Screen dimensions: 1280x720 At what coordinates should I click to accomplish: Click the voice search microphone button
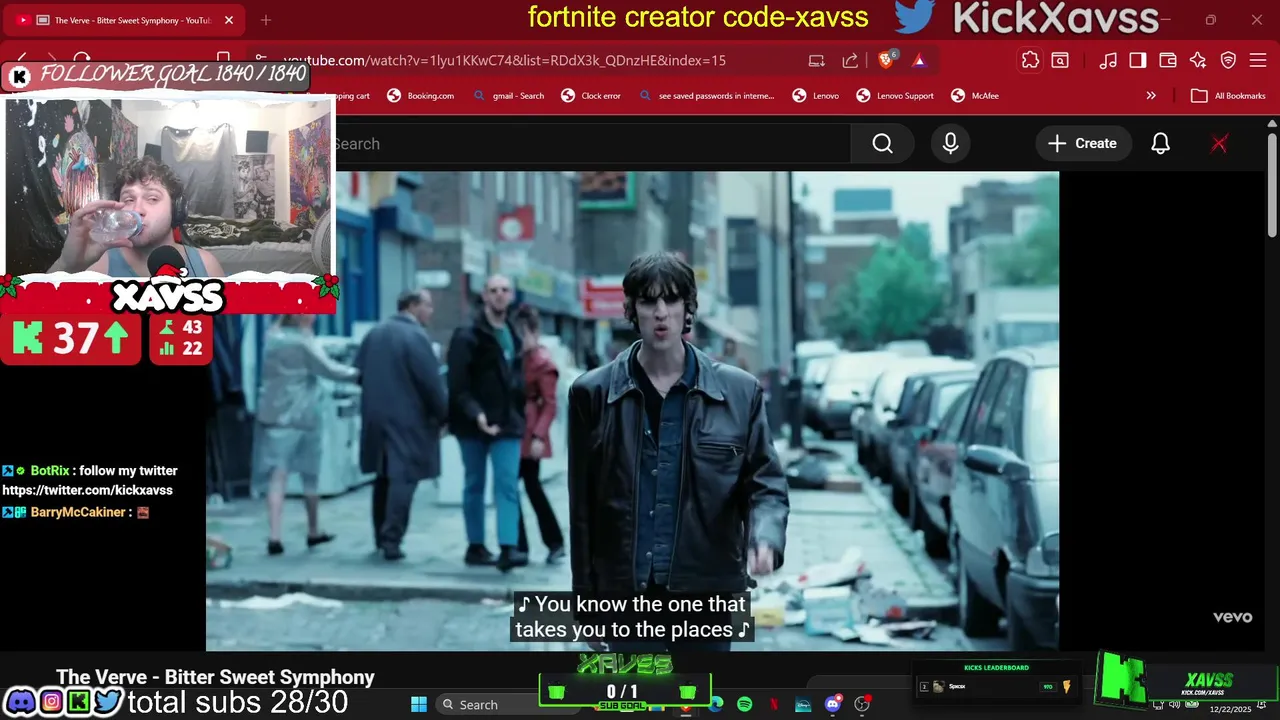950,144
